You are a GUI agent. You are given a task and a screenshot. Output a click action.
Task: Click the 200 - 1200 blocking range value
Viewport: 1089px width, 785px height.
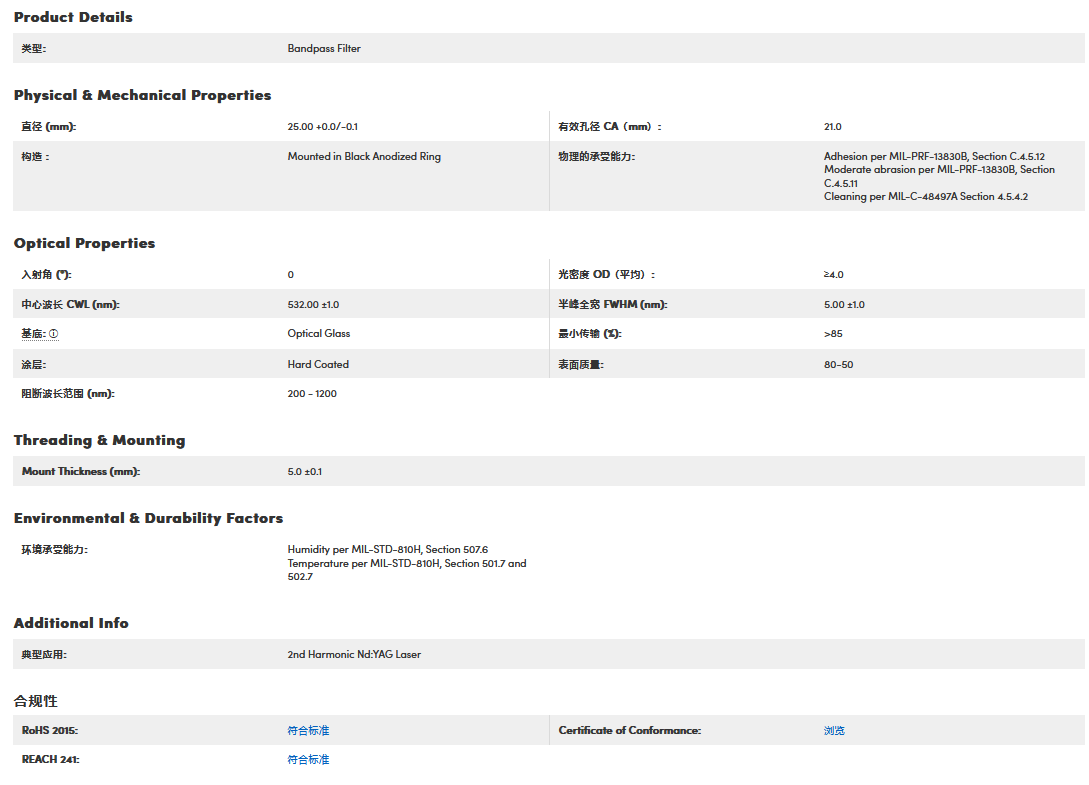click(312, 394)
